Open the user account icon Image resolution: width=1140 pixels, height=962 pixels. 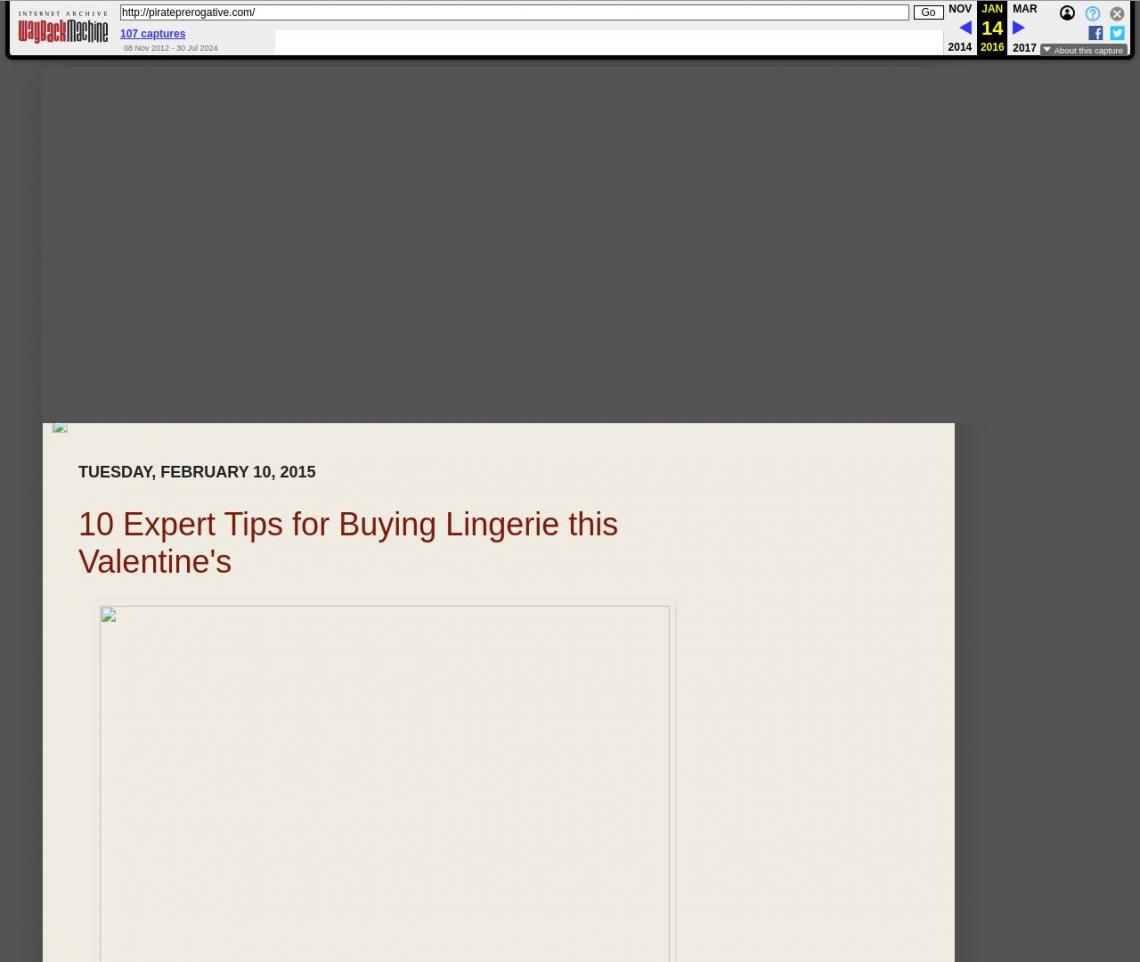(1067, 13)
